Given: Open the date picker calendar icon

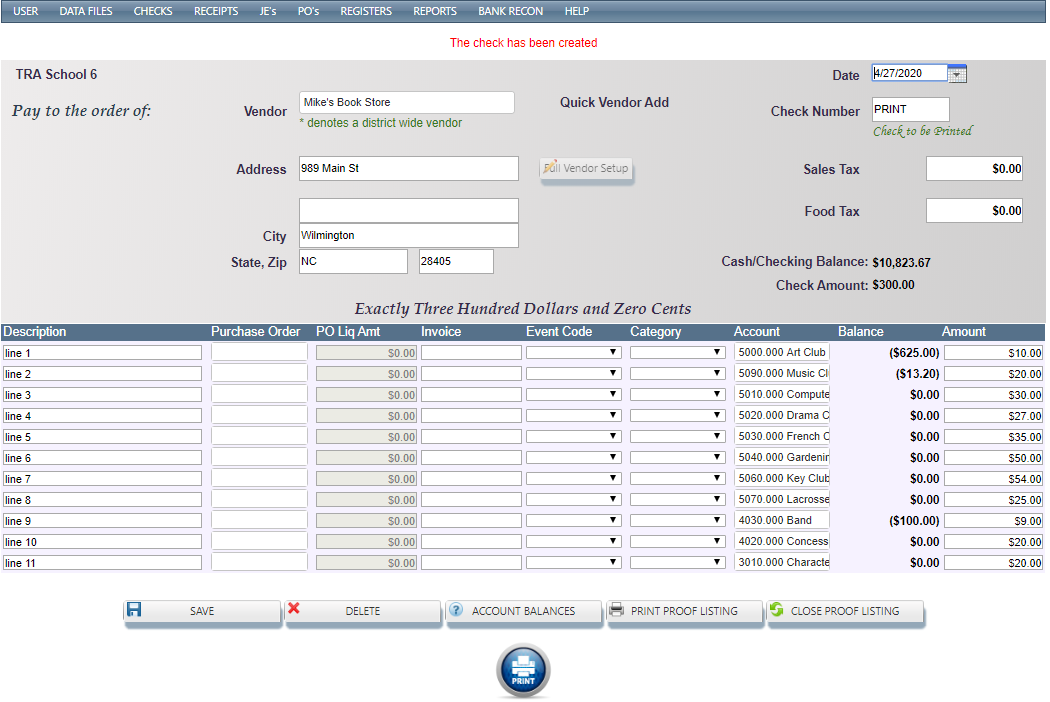Looking at the screenshot, I should pos(958,74).
